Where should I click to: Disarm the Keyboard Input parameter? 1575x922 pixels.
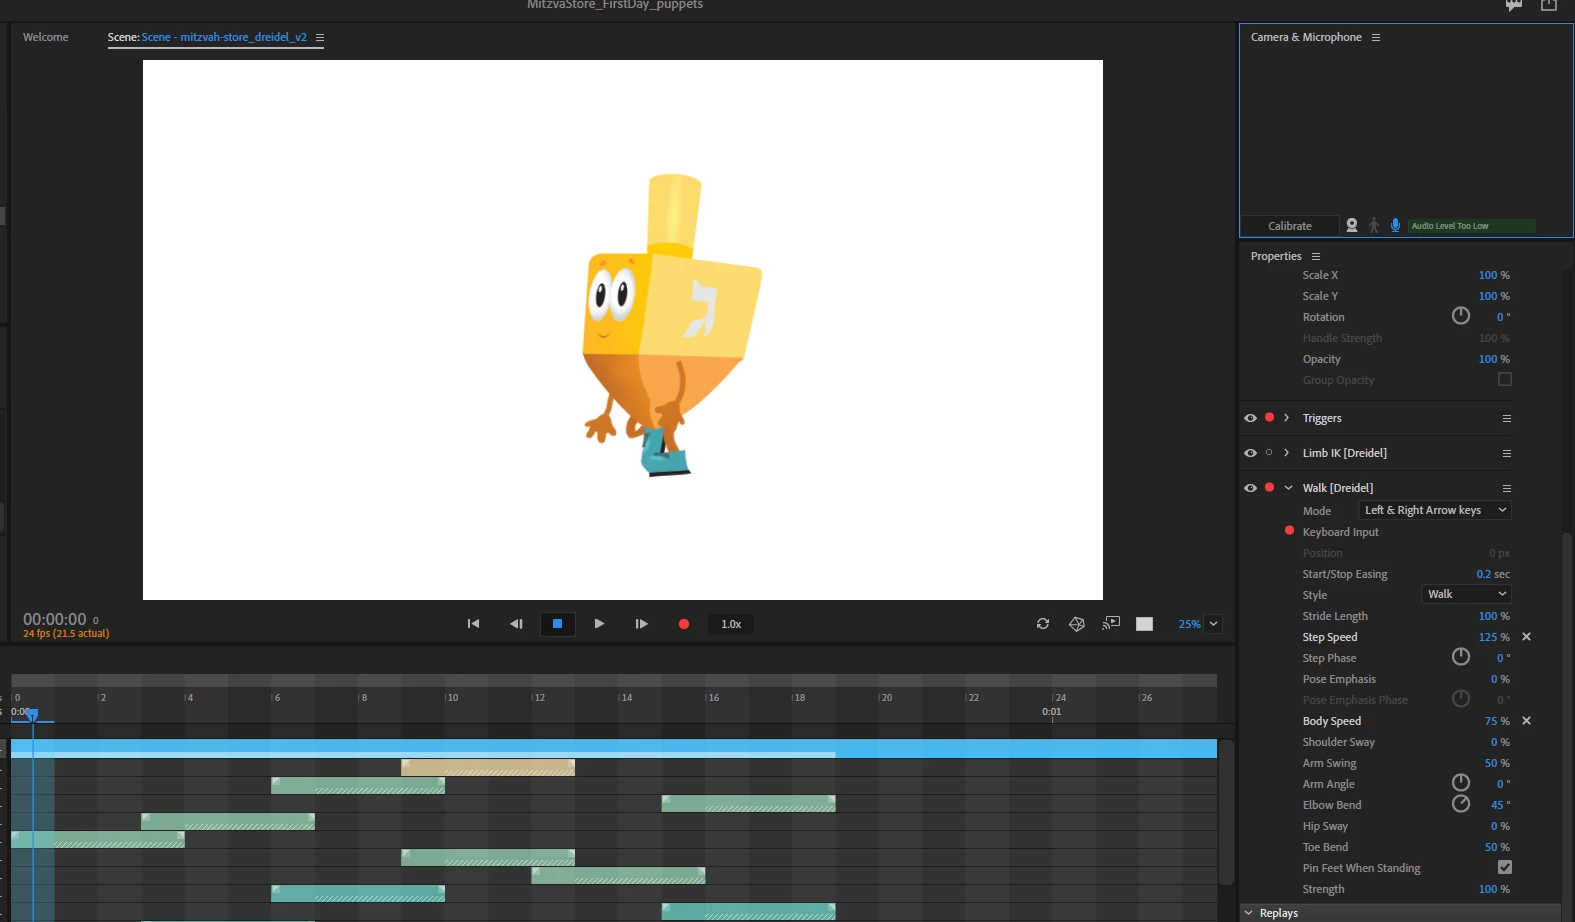(1290, 530)
